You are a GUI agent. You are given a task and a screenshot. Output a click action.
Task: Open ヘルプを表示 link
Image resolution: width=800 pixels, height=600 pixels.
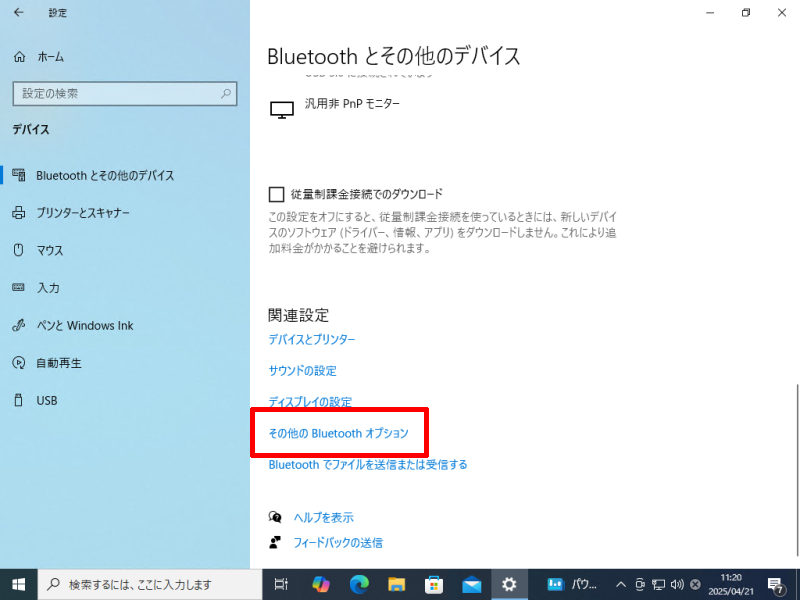[x=323, y=517]
